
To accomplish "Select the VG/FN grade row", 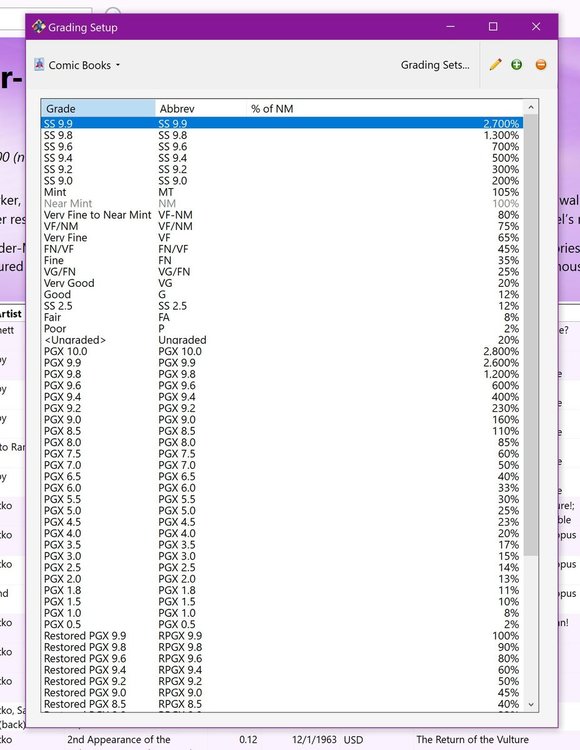I will 282,272.
